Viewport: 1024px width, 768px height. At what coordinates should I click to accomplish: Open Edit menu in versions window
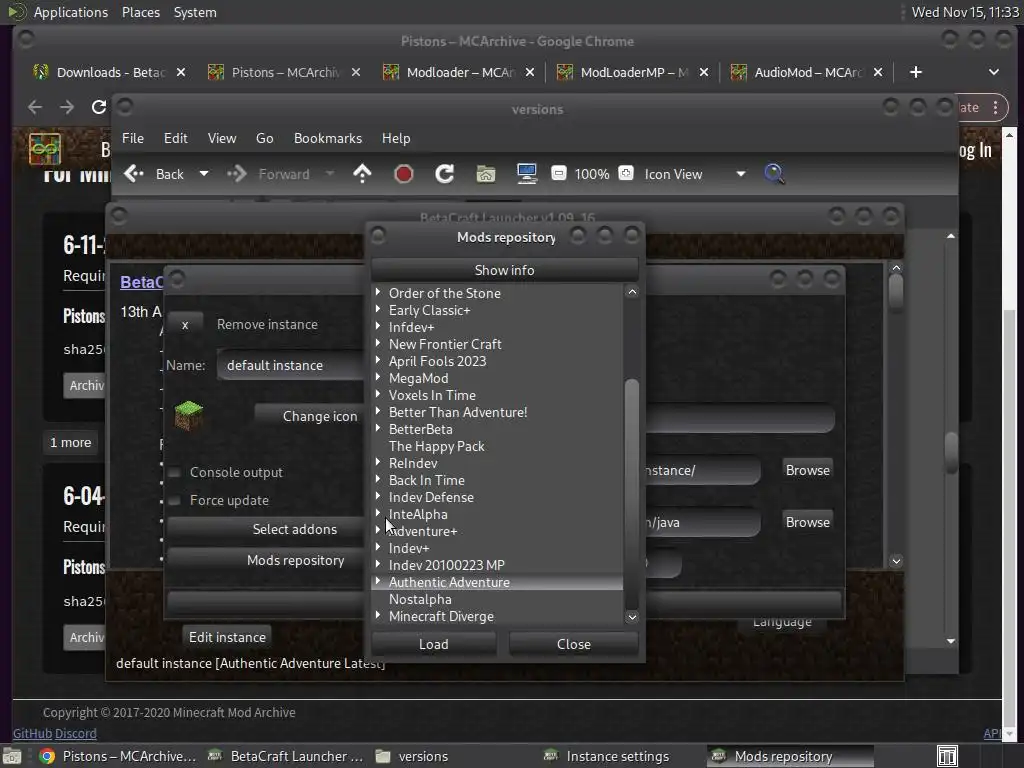(176, 138)
